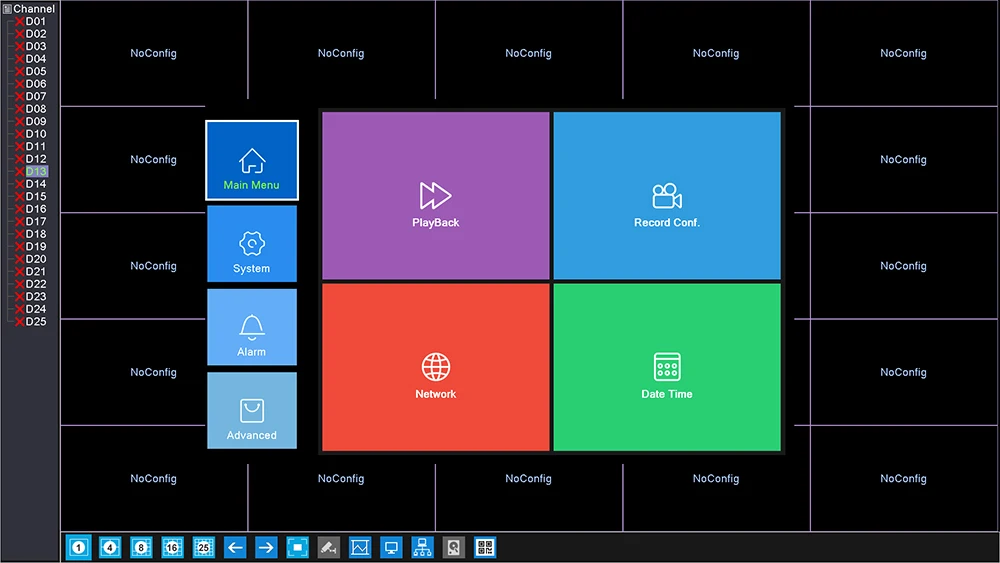Select channel D11 in the tree
The image size is (1000, 563).
pyautogui.click(x=36, y=146)
